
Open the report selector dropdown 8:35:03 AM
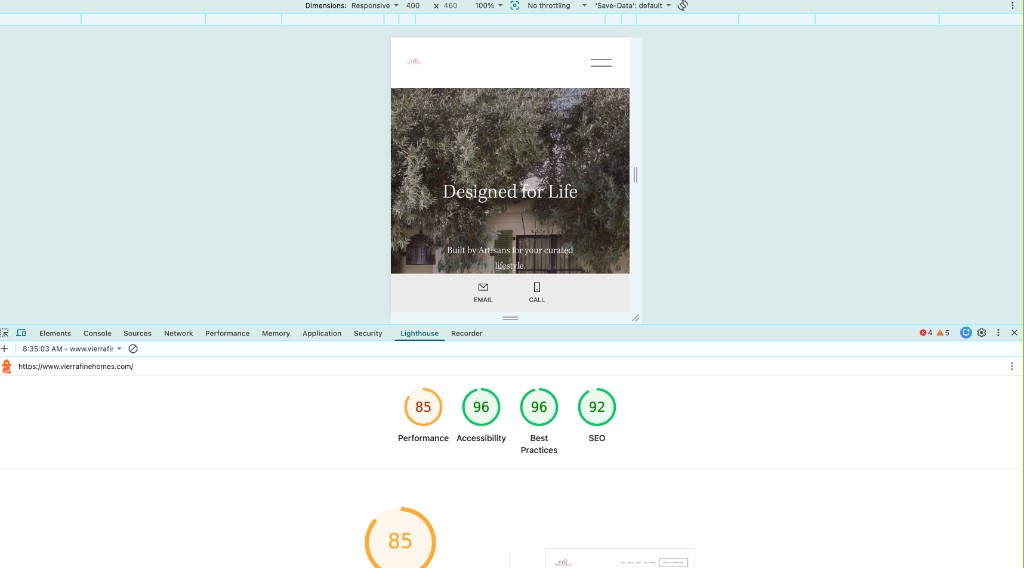[x=72, y=349]
